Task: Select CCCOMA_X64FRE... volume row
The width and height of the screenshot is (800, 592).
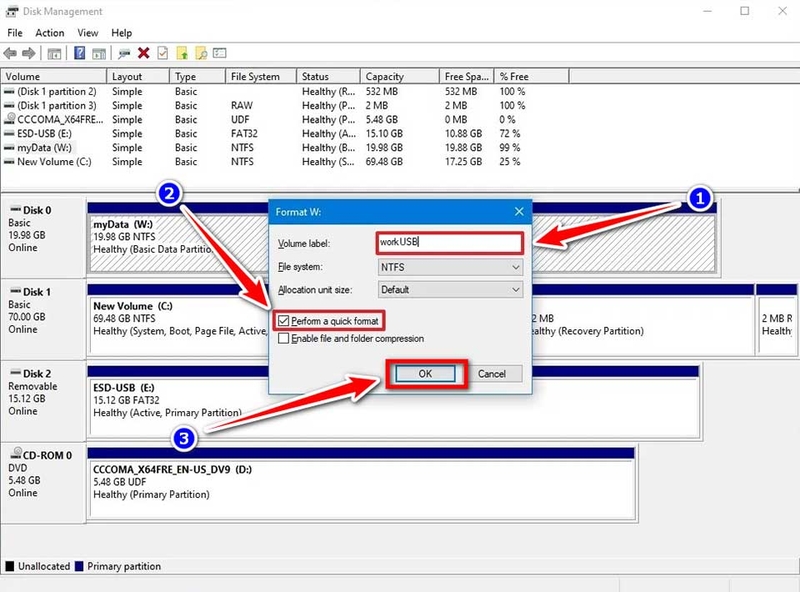Action: click(285, 119)
